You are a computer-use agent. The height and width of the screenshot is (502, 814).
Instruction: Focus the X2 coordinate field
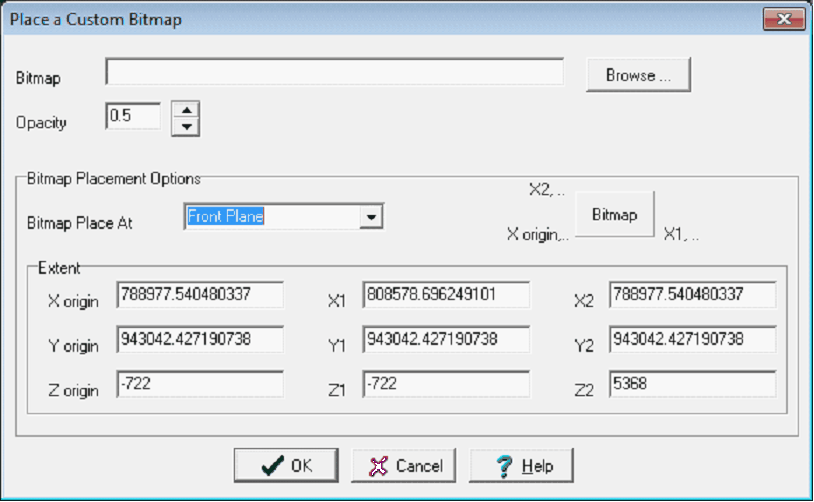(692, 295)
